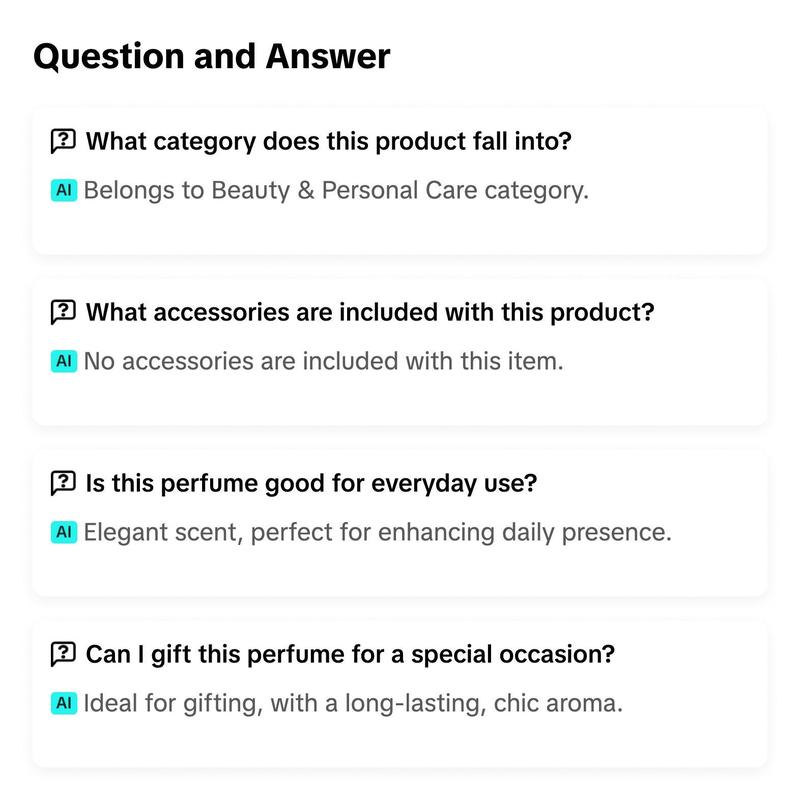The image size is (800, 800).
Task: Select the 'Ideal for gifting' answer text
Action: (353, 704)
